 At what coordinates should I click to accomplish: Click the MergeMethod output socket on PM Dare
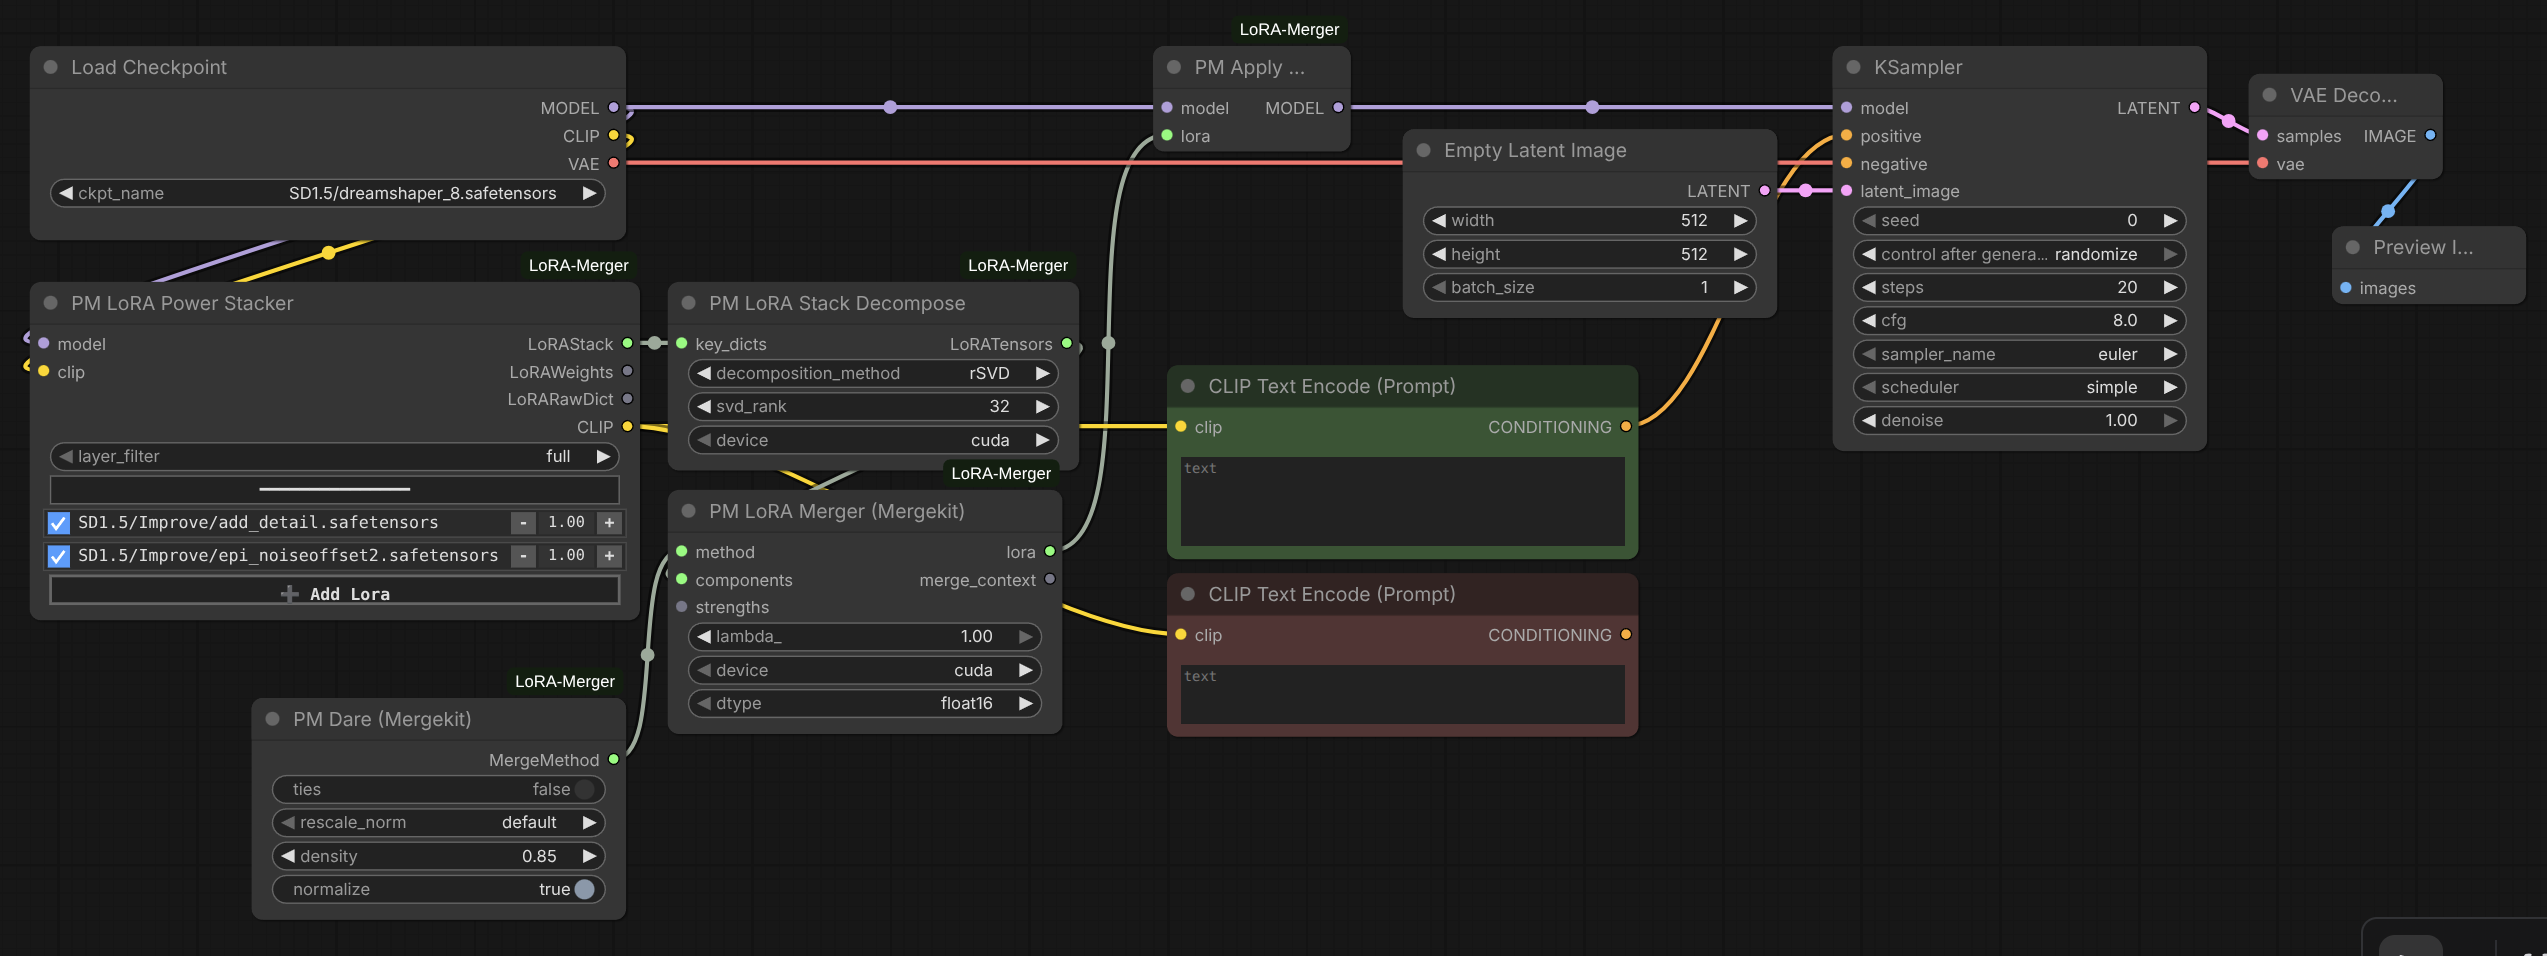pos(614,759)
